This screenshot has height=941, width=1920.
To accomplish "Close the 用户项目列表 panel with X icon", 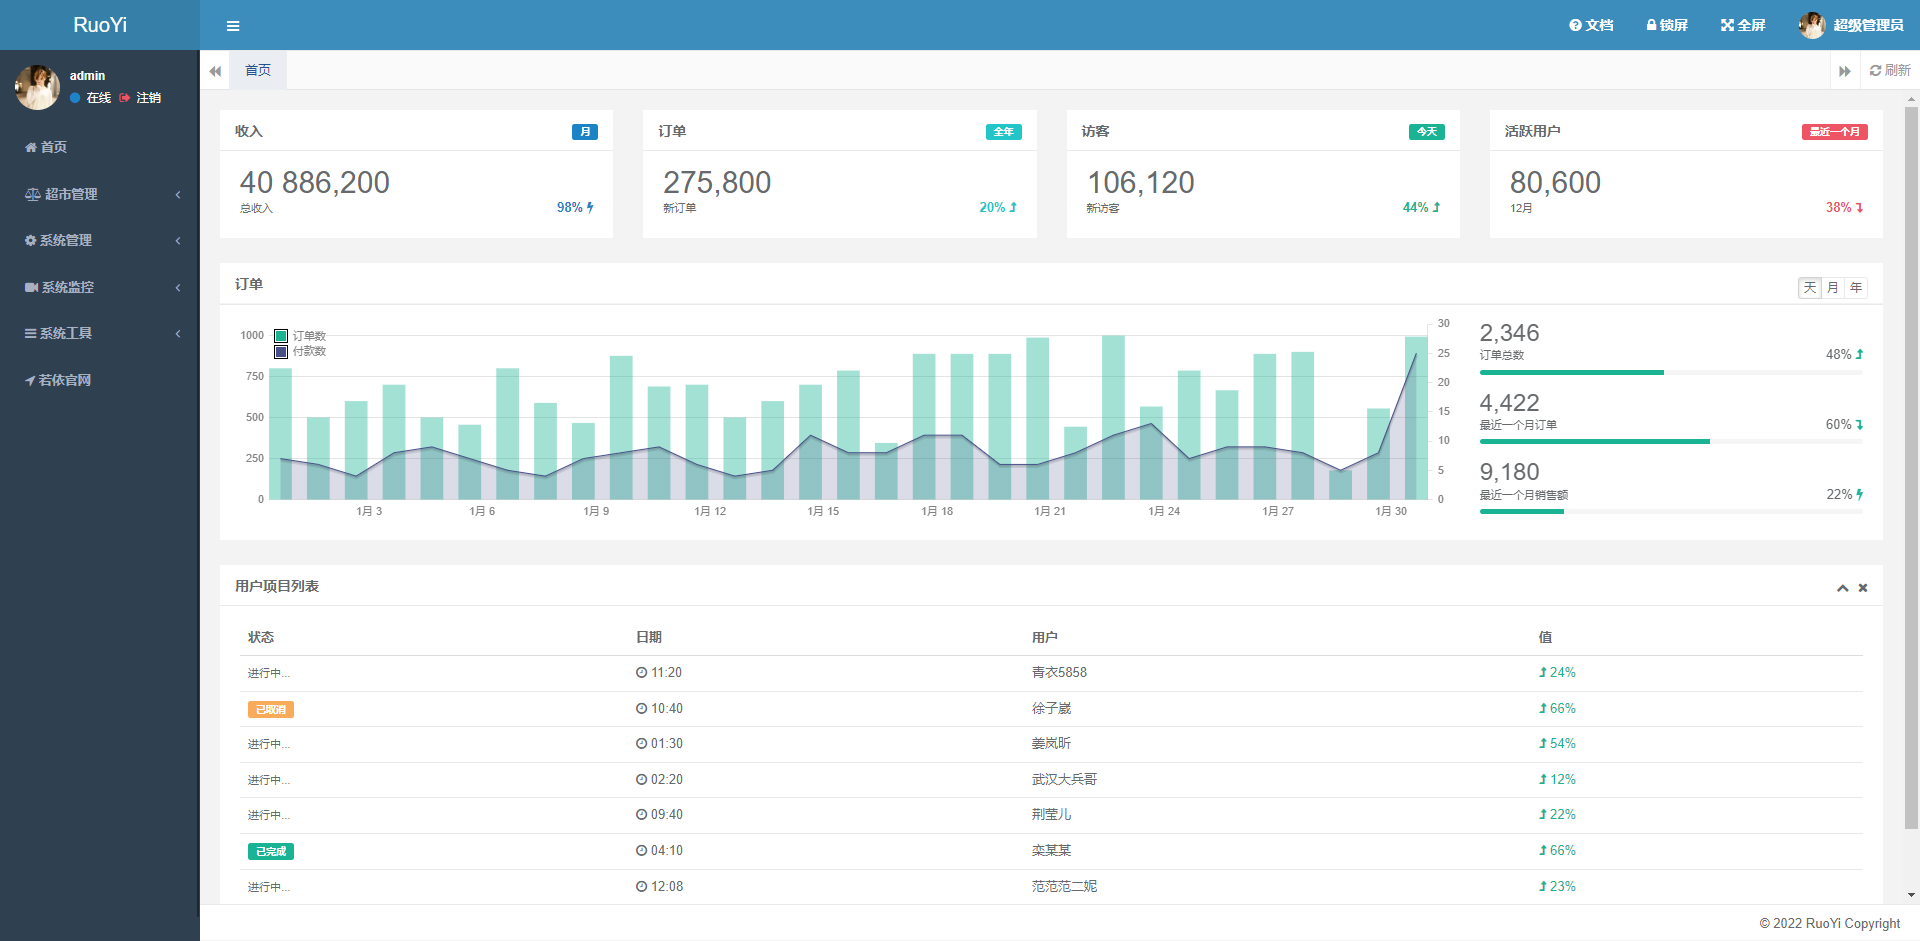I will (x=1863, y=588).
